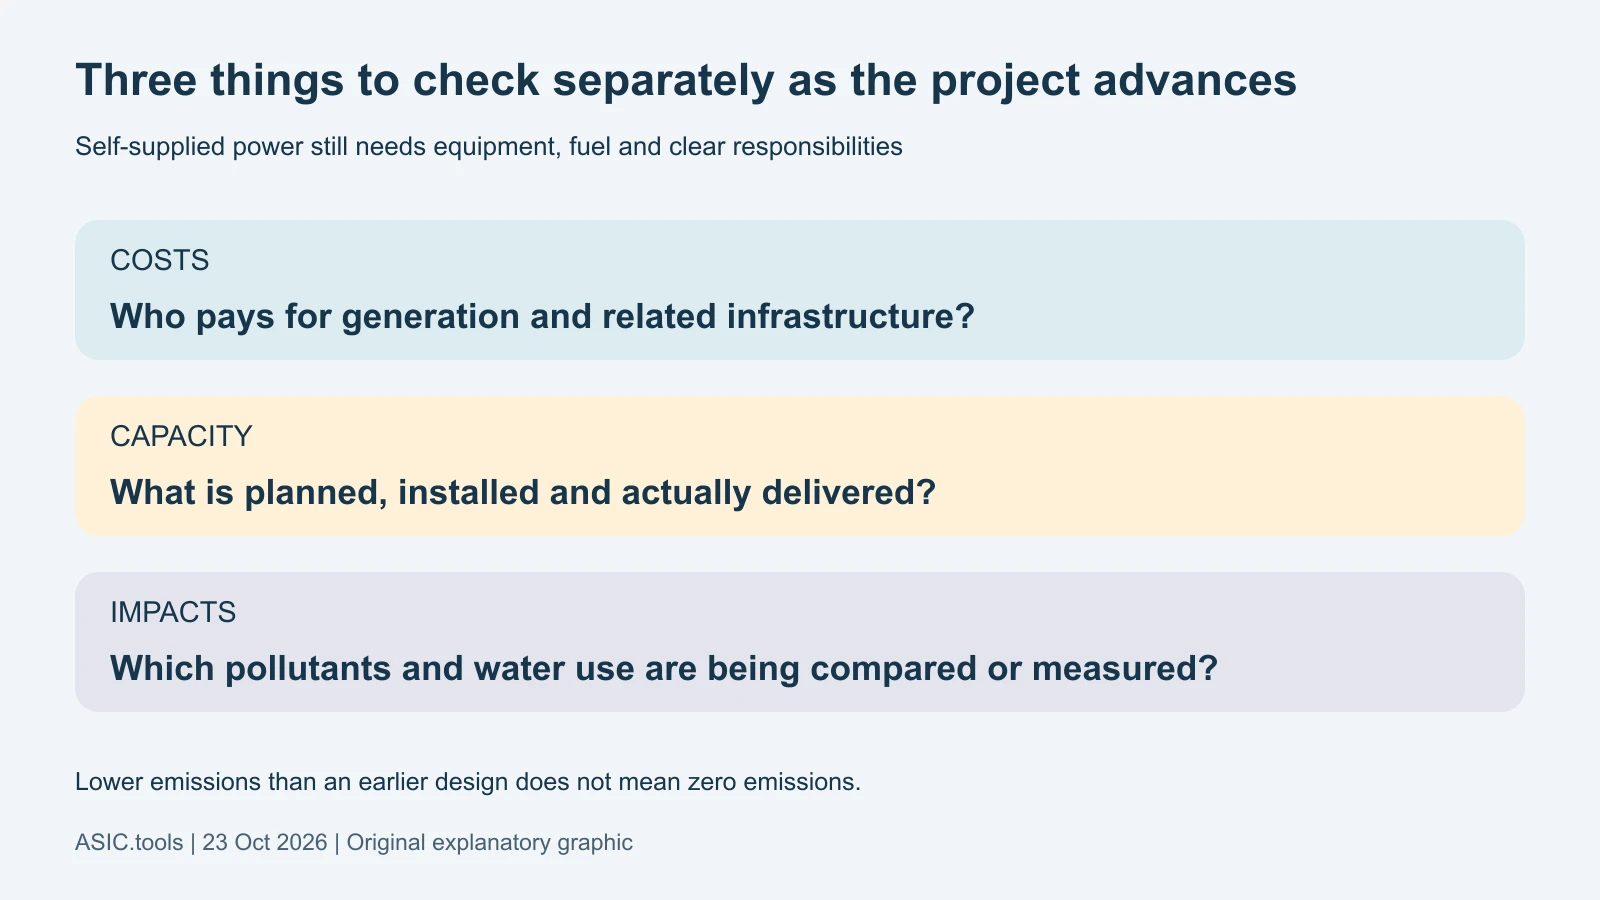The image size is (1600, 900).
Task: Select the planned, installed and delivered question
Action: coord(523,492)
